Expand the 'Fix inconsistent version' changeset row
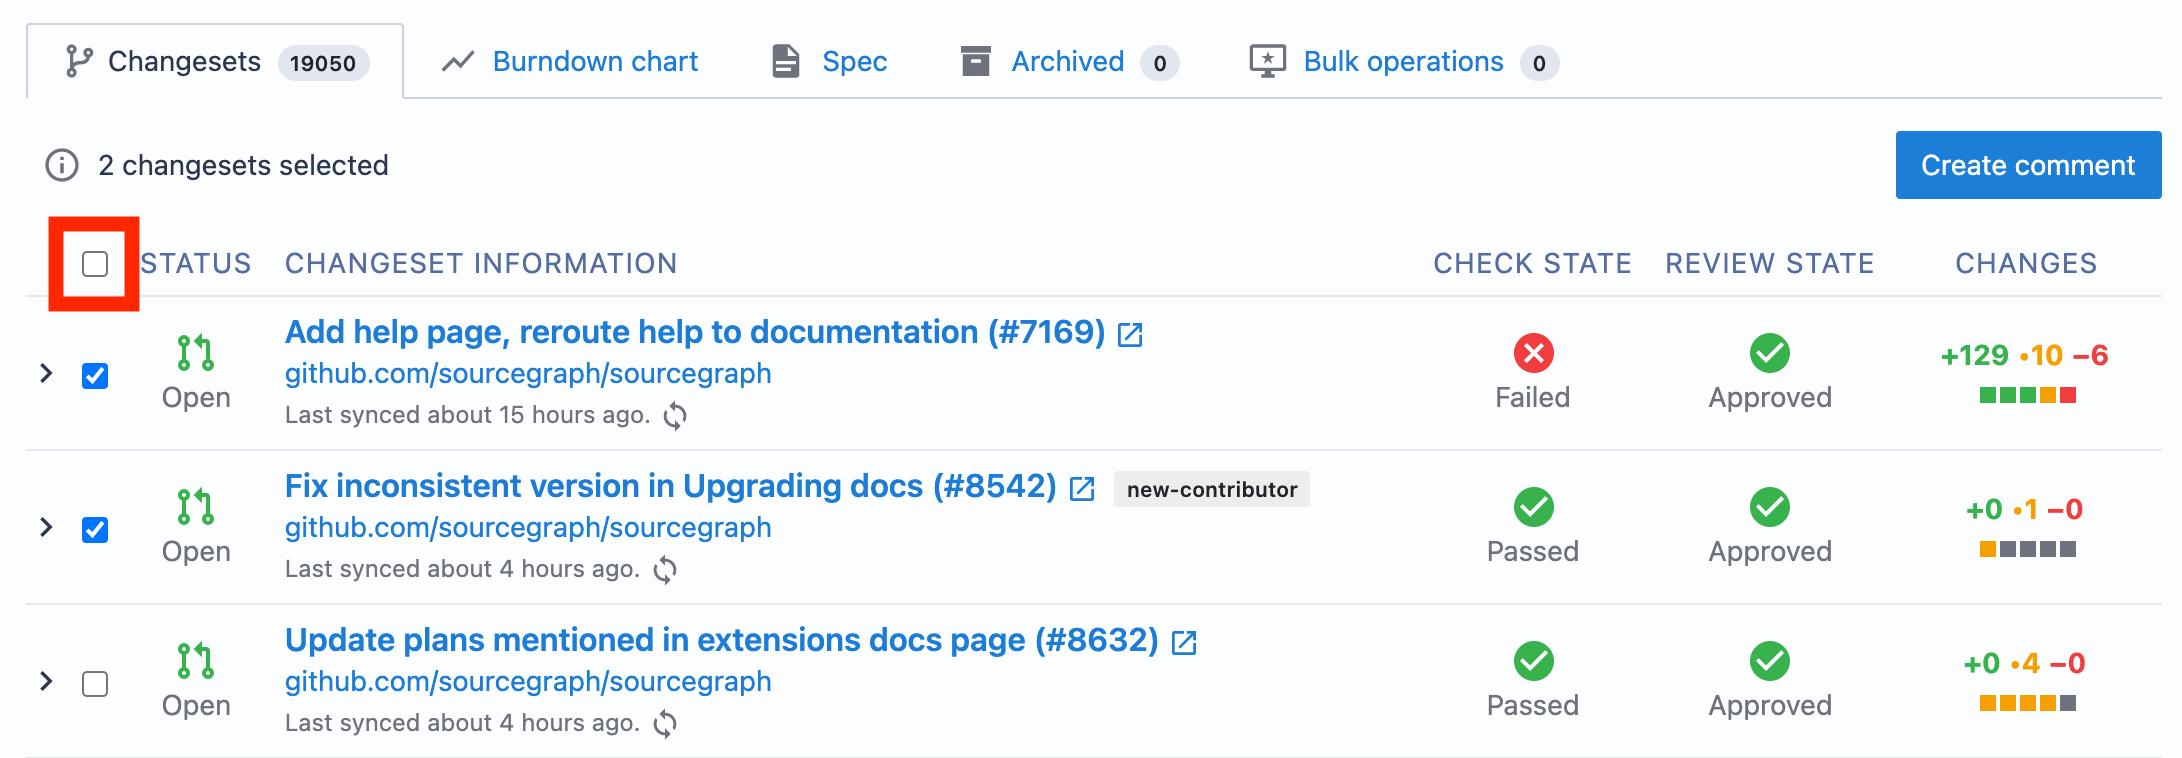Viewport: 2182px width, 758px height. pyautogui.click(x=46, y=527)
